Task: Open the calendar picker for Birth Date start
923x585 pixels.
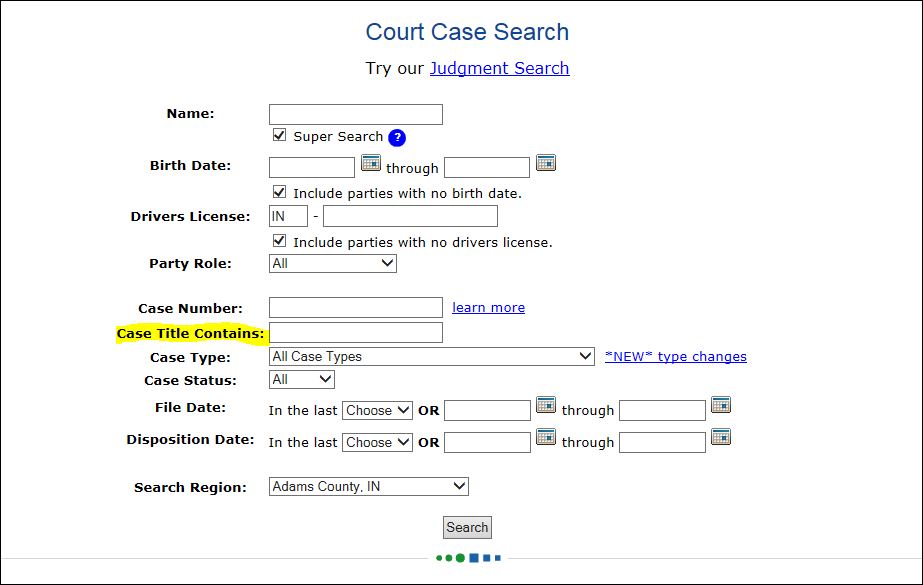Action: (x=371, y=161)
